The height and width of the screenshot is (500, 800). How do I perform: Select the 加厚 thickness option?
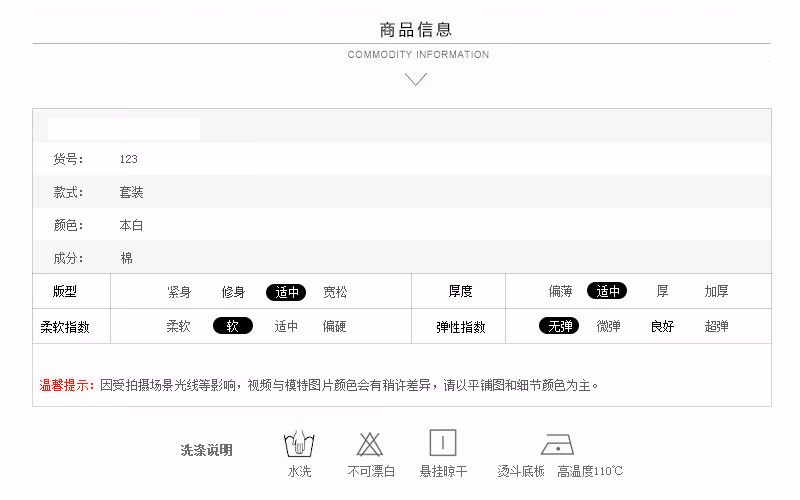tap(716, 291)
